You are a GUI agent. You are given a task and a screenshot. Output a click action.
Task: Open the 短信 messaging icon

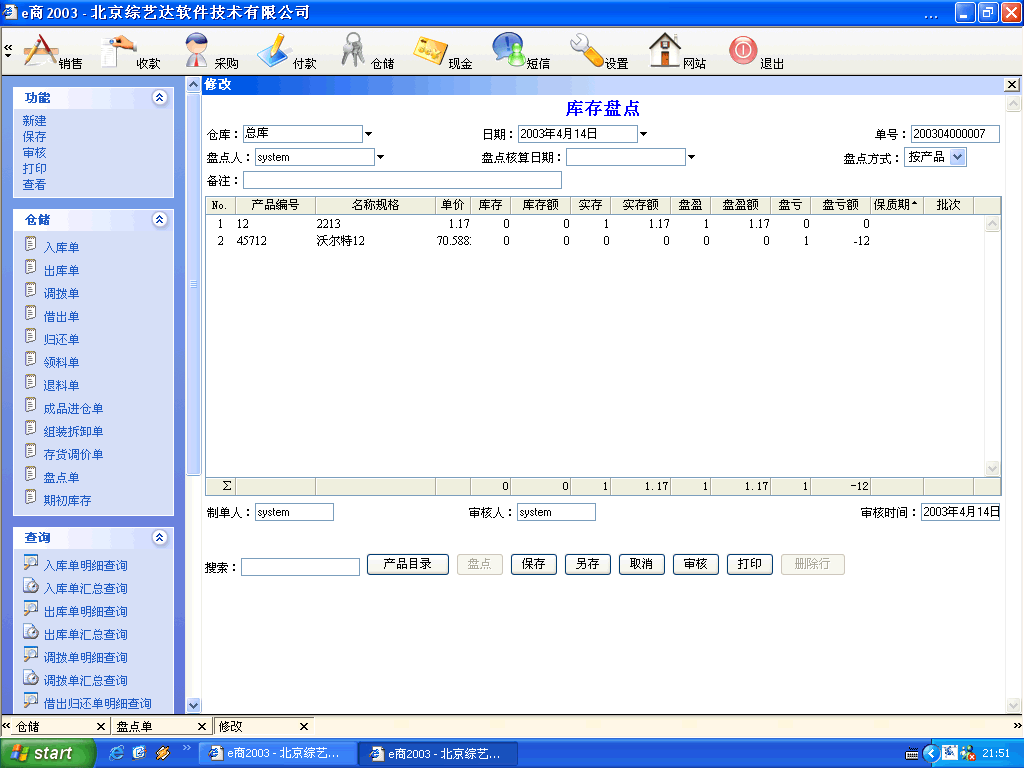509,50
